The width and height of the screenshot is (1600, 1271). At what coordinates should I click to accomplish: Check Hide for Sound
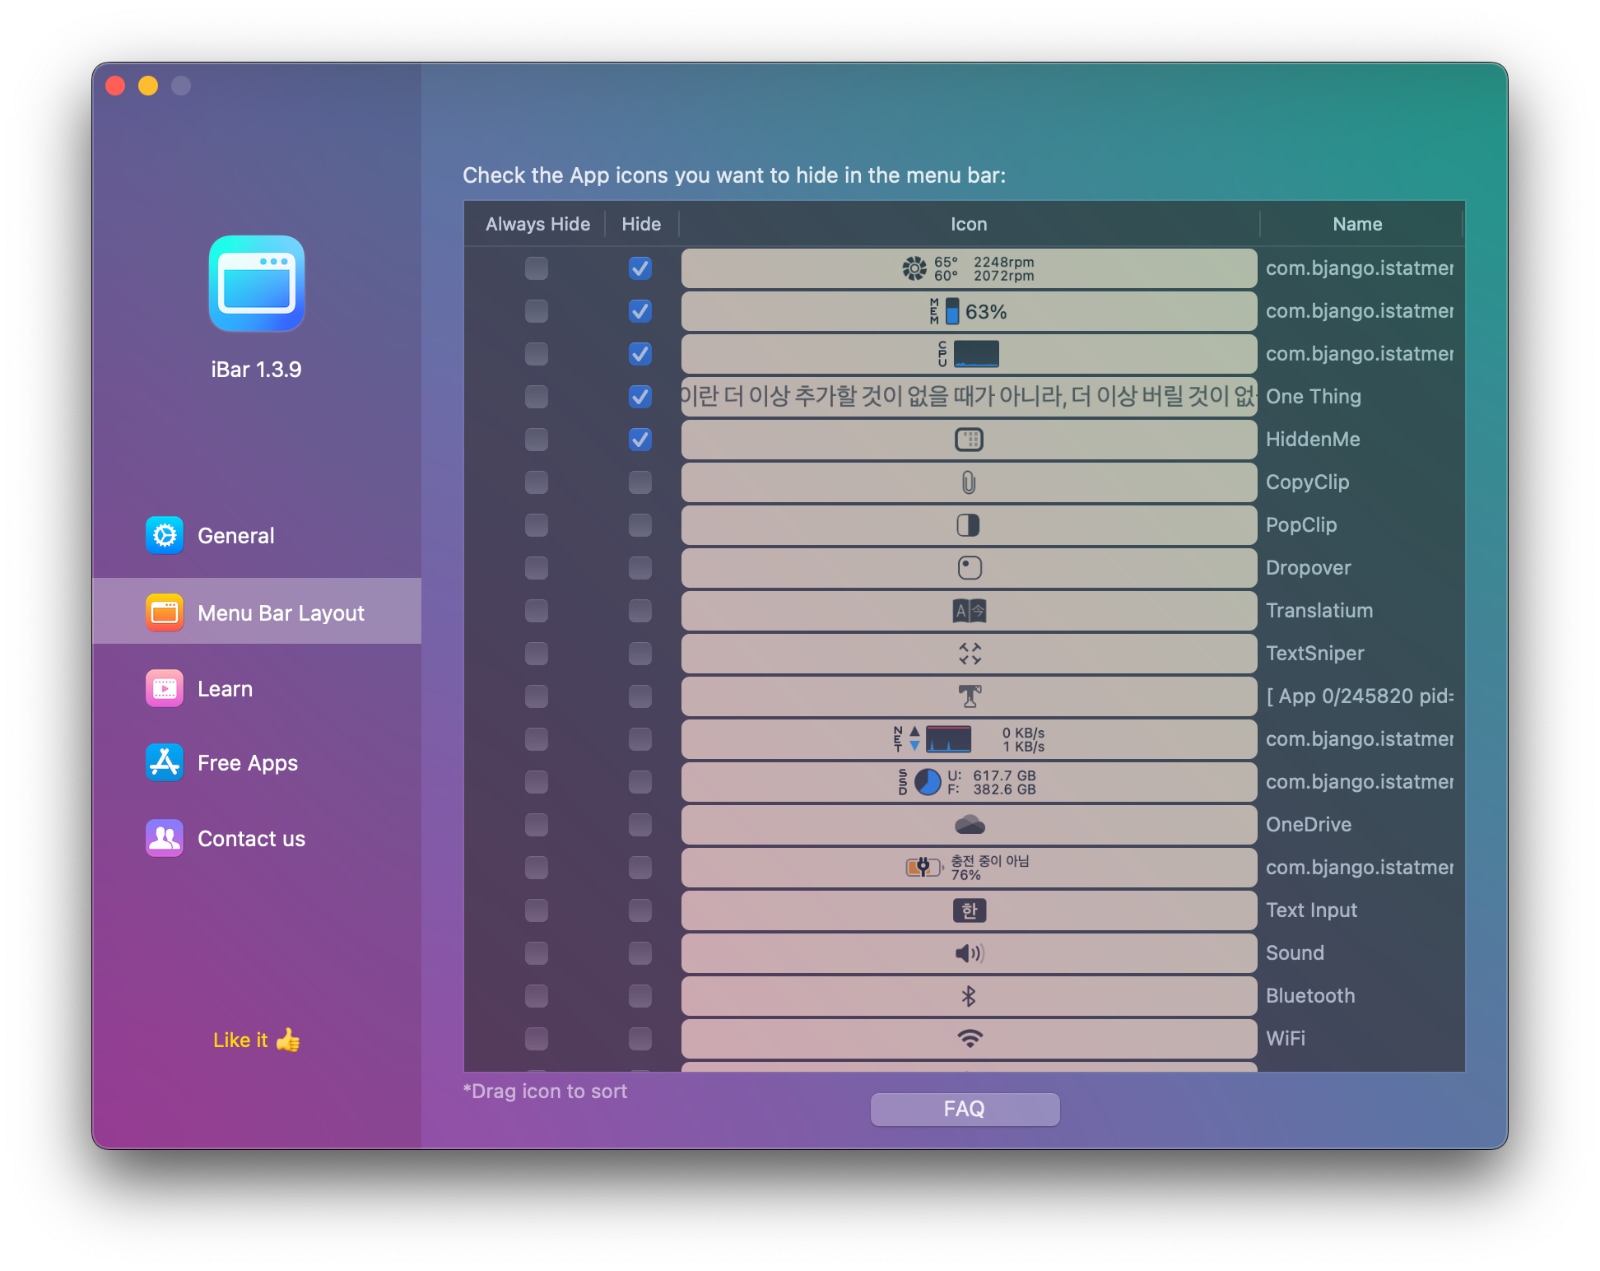pyautogui.click(x=640, y=953)
